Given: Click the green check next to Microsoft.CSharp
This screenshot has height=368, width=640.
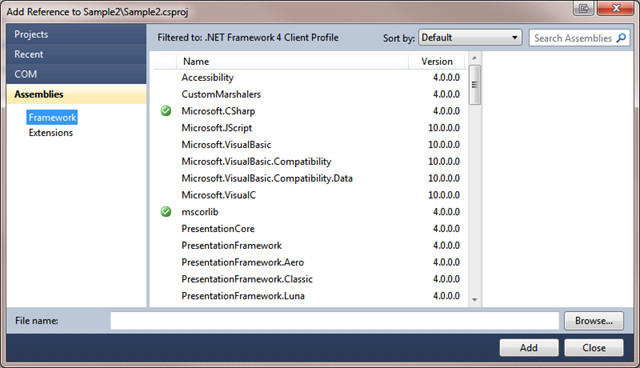Looking at the screenshot, I should 166,111.
